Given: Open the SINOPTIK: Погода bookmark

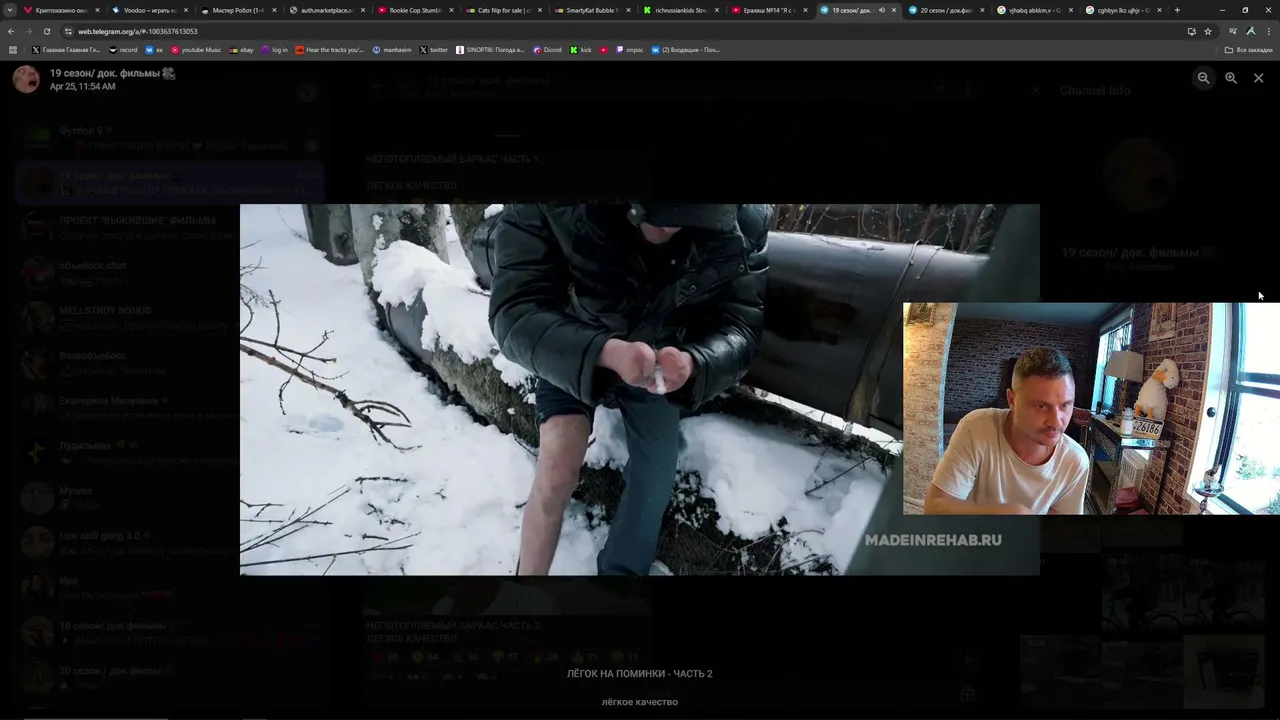Looking at the screenshot, I should pos(490,49).
